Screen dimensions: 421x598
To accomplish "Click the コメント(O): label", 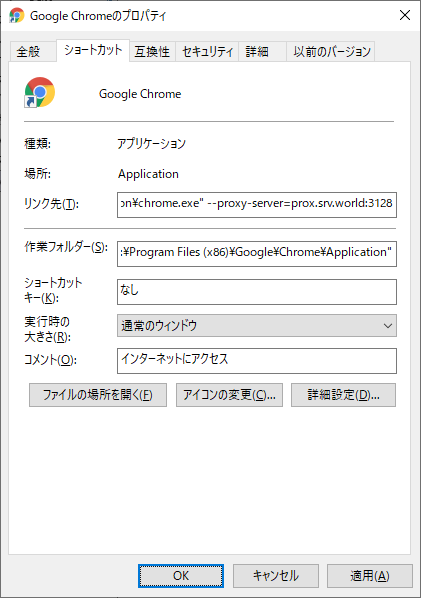I will click(50, 360).
